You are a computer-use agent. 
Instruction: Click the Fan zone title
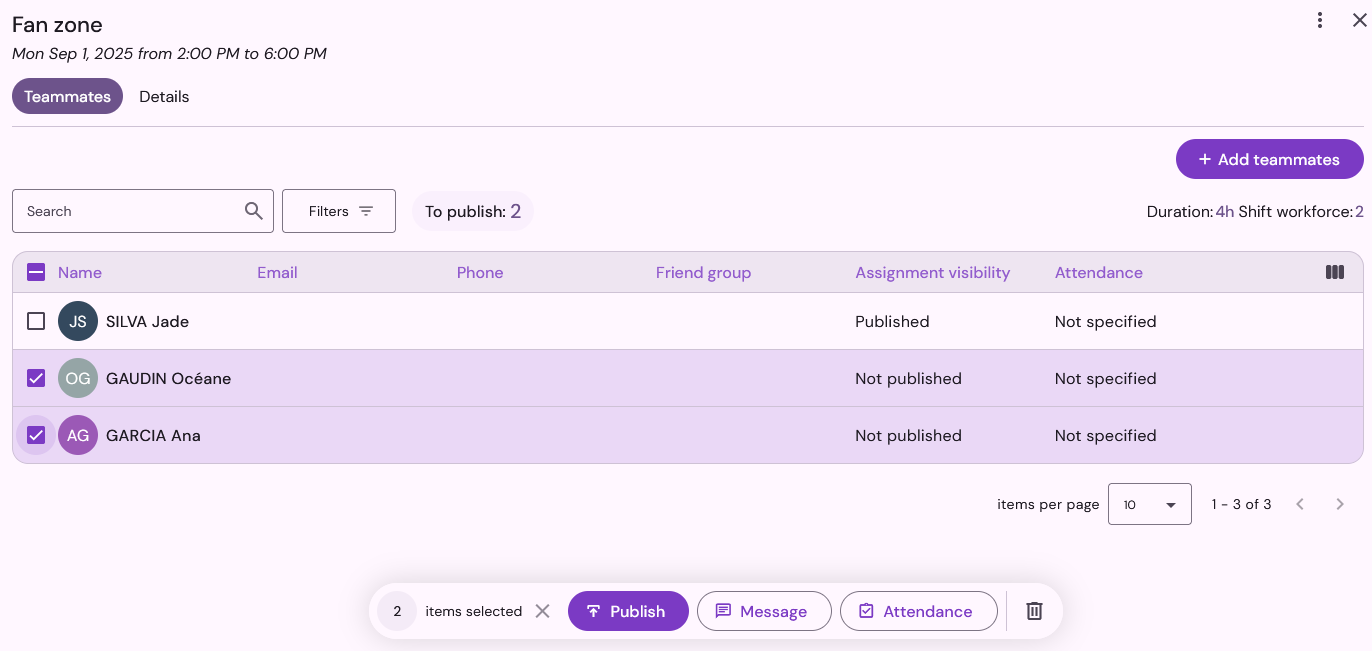[57, 24]
